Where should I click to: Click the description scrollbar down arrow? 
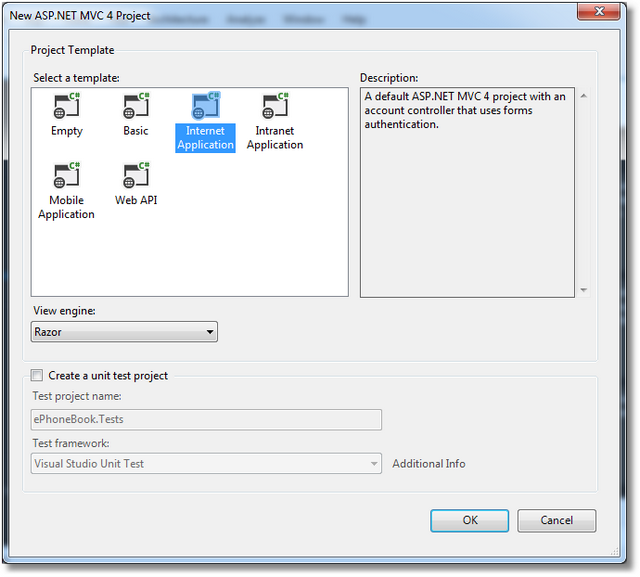(584, 290)
